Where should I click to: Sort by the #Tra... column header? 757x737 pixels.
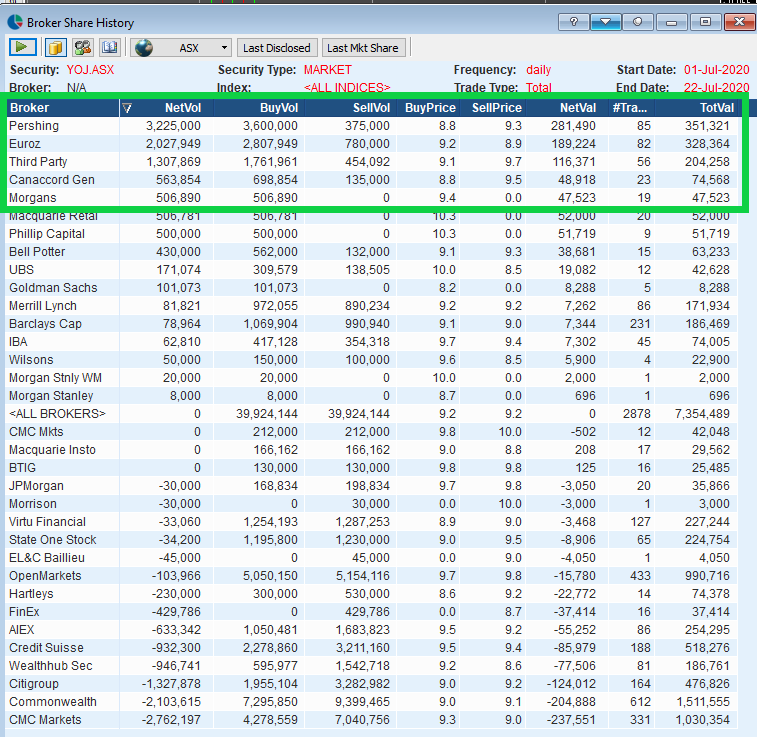(x=630, y=108)
